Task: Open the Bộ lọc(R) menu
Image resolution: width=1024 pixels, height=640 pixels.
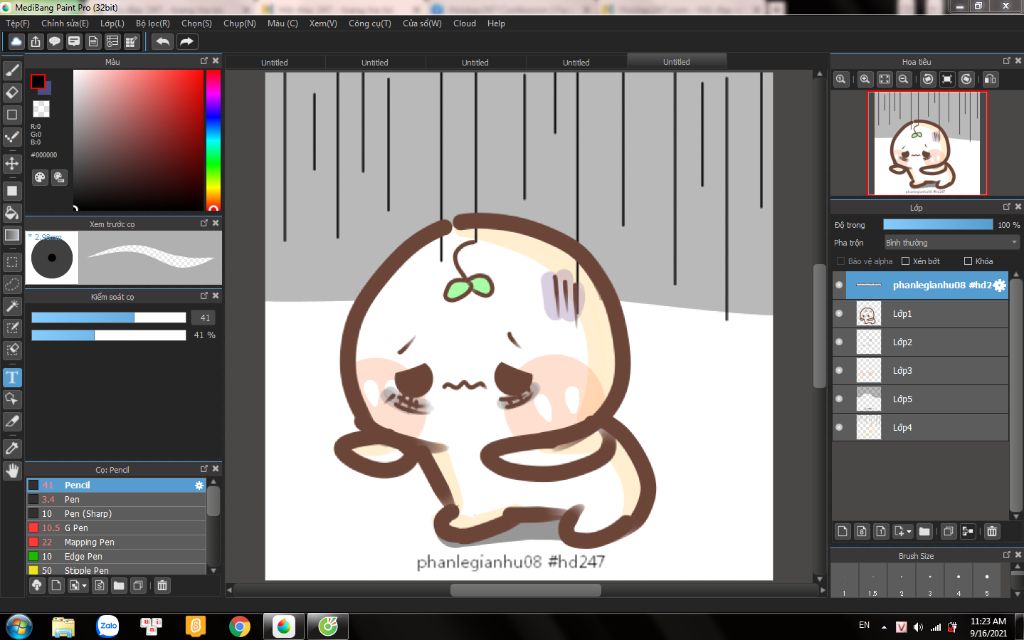Action: coord(152,23)
